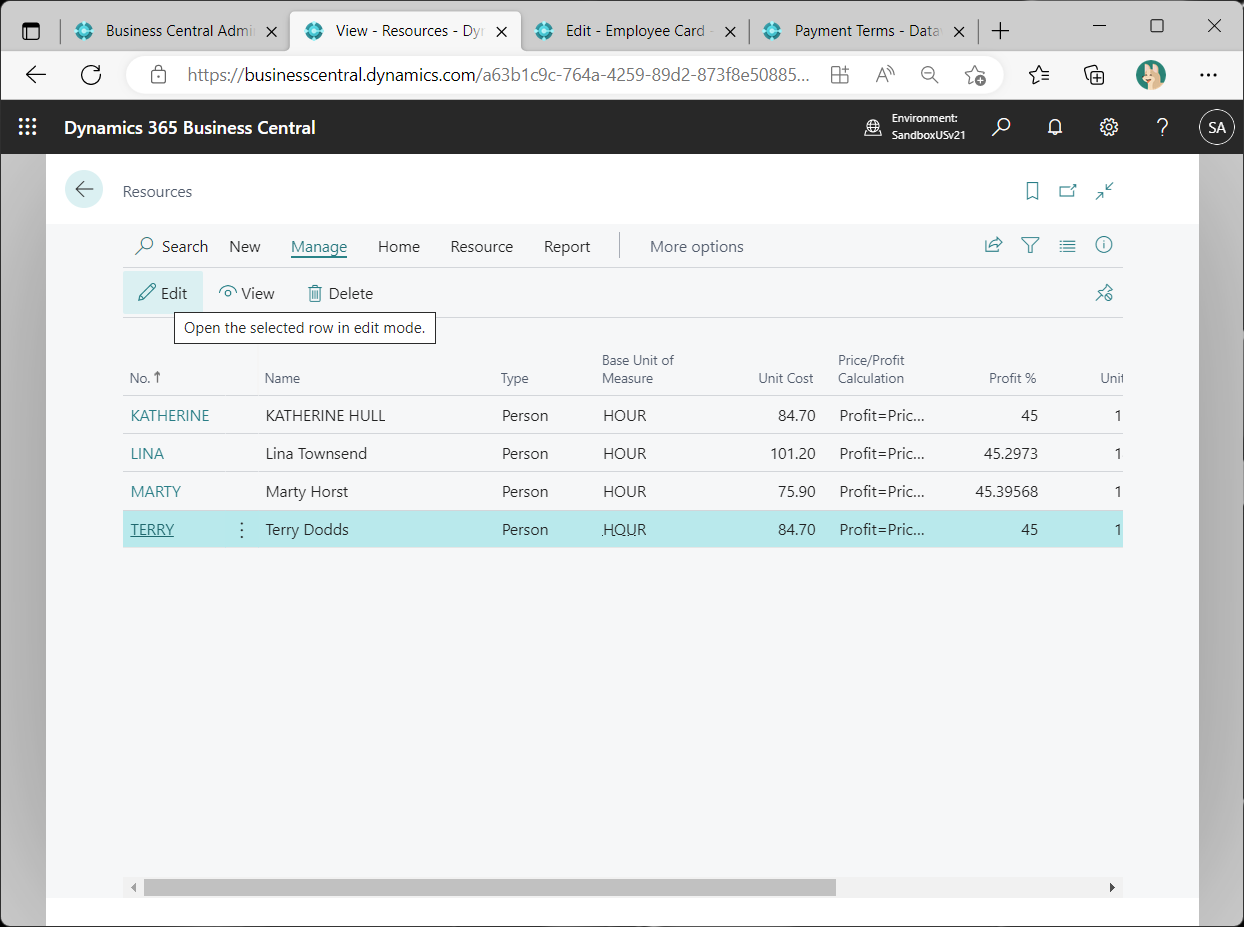Image resolution: width=1244 pixels, height=927 pixels.
Task: Click the Share icon in the action bar
Action: pyautogui.click(x=993, y=245)
